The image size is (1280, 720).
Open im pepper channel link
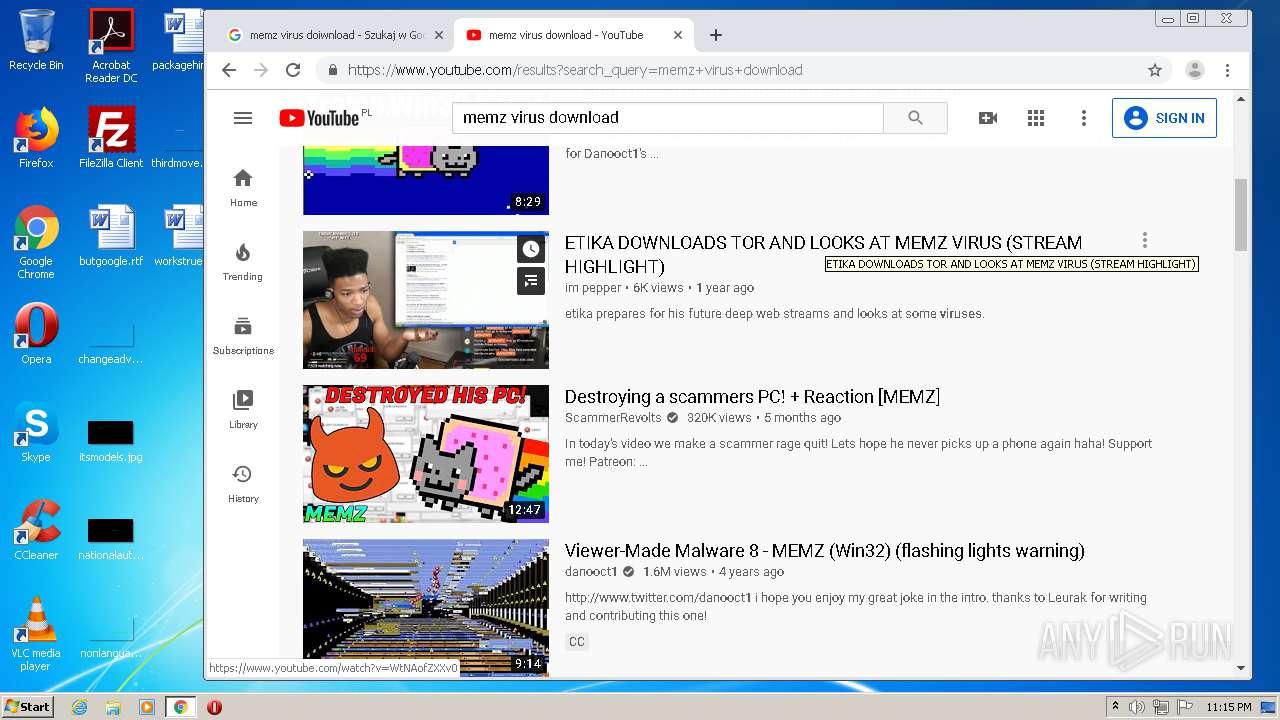click(593, 288)
